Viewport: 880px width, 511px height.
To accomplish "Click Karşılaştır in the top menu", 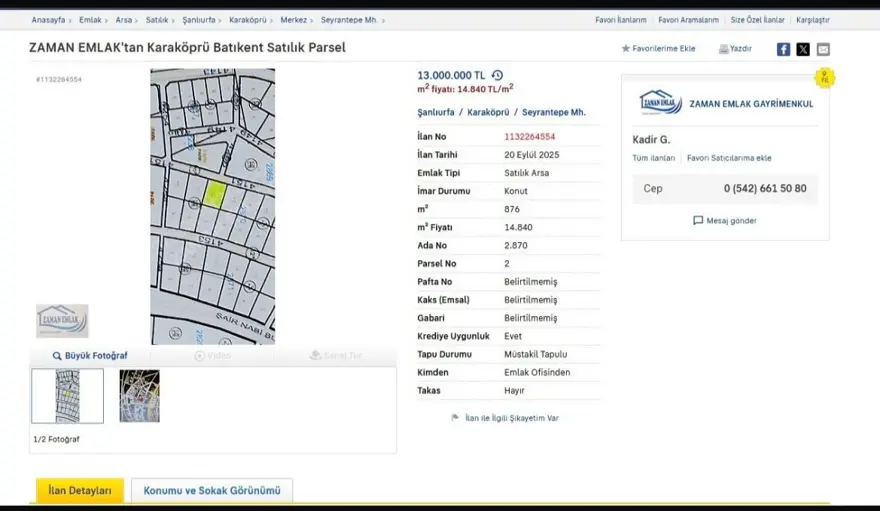I will (x=811, y=20).
